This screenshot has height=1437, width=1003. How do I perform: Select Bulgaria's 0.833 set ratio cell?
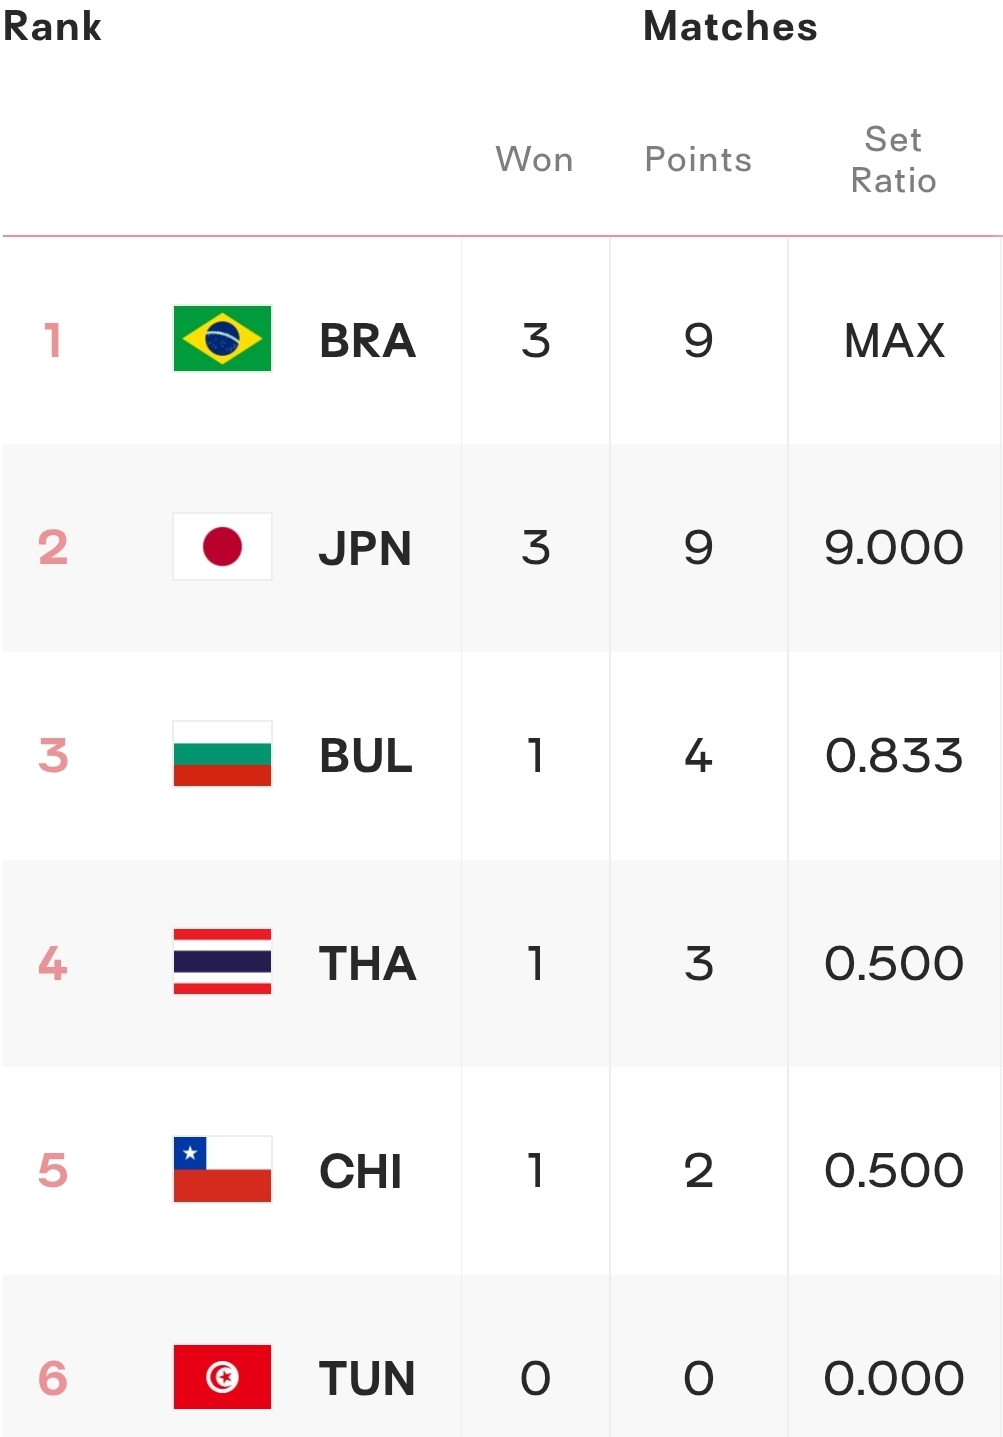click(895, 756)
